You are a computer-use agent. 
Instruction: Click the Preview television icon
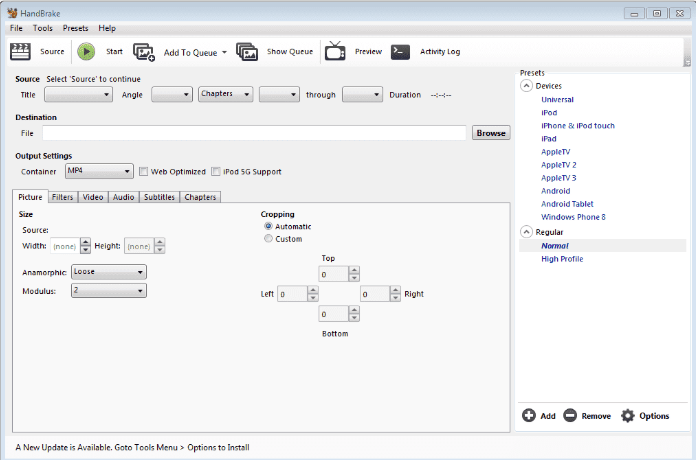(x=335, y=51)
